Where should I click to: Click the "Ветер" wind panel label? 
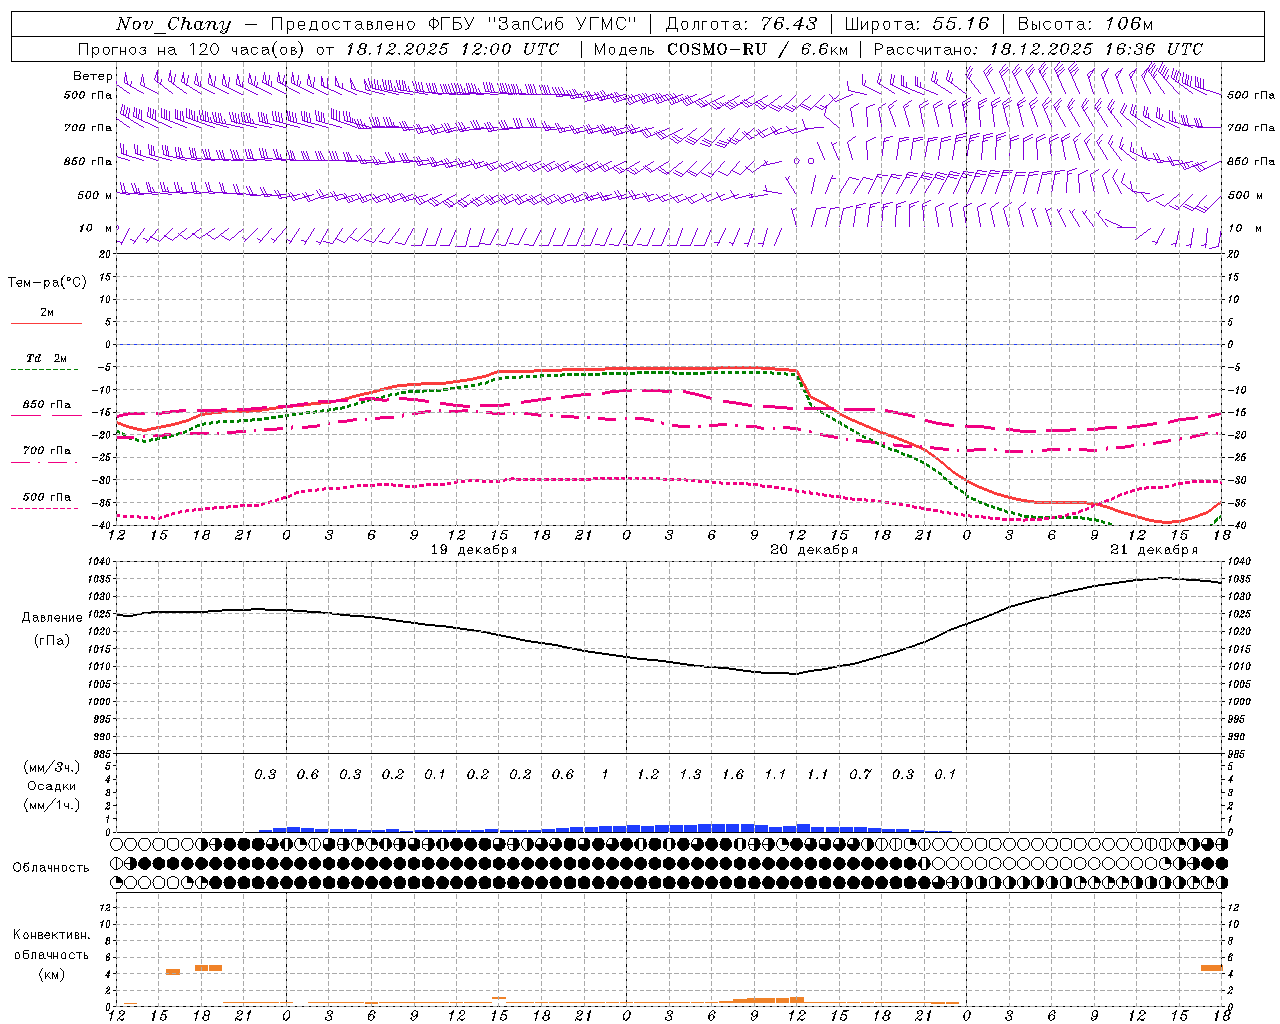click(x=92, y=76)
